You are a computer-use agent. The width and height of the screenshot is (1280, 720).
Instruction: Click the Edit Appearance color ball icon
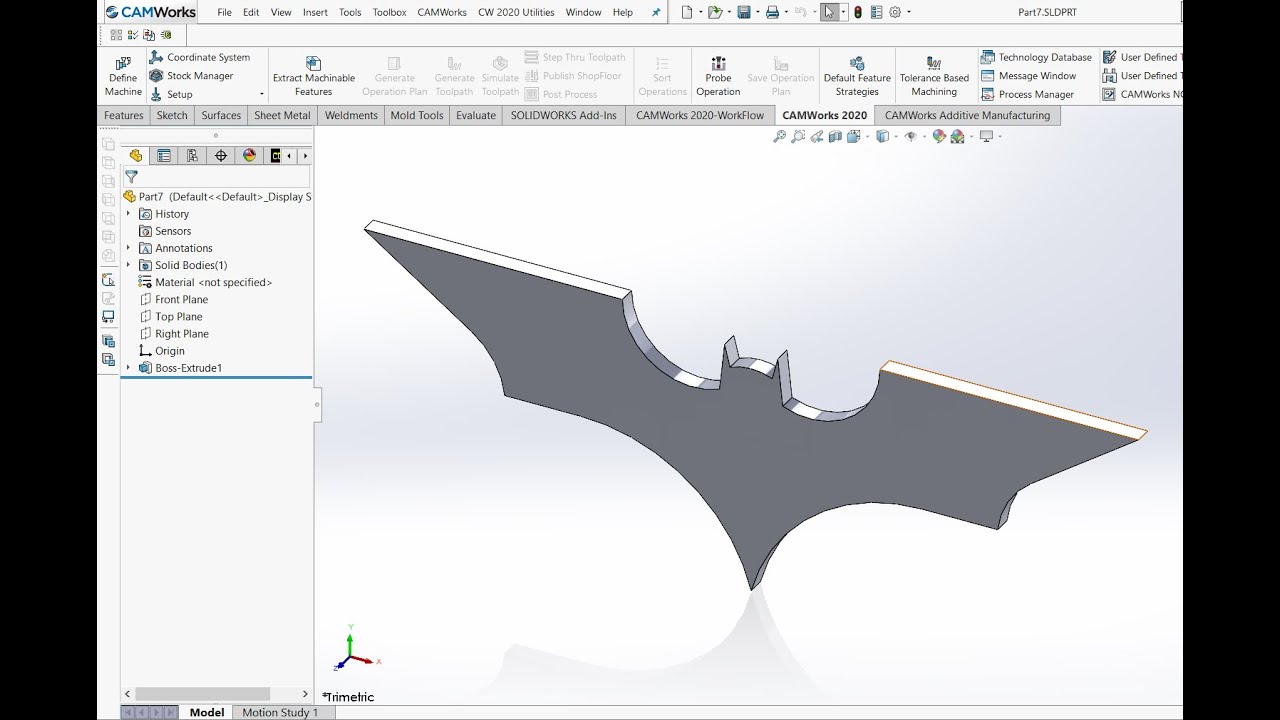939,136
